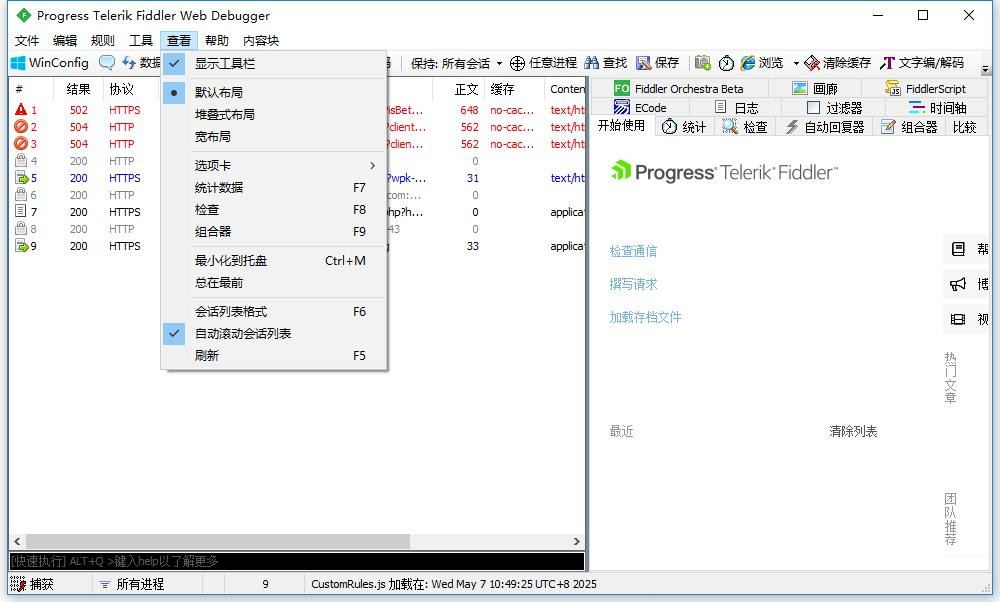The width and height of the screenshot is (1000, 602).
Task: Click the FiddlerScript scroll icon
Action: (x=893, y=88)
